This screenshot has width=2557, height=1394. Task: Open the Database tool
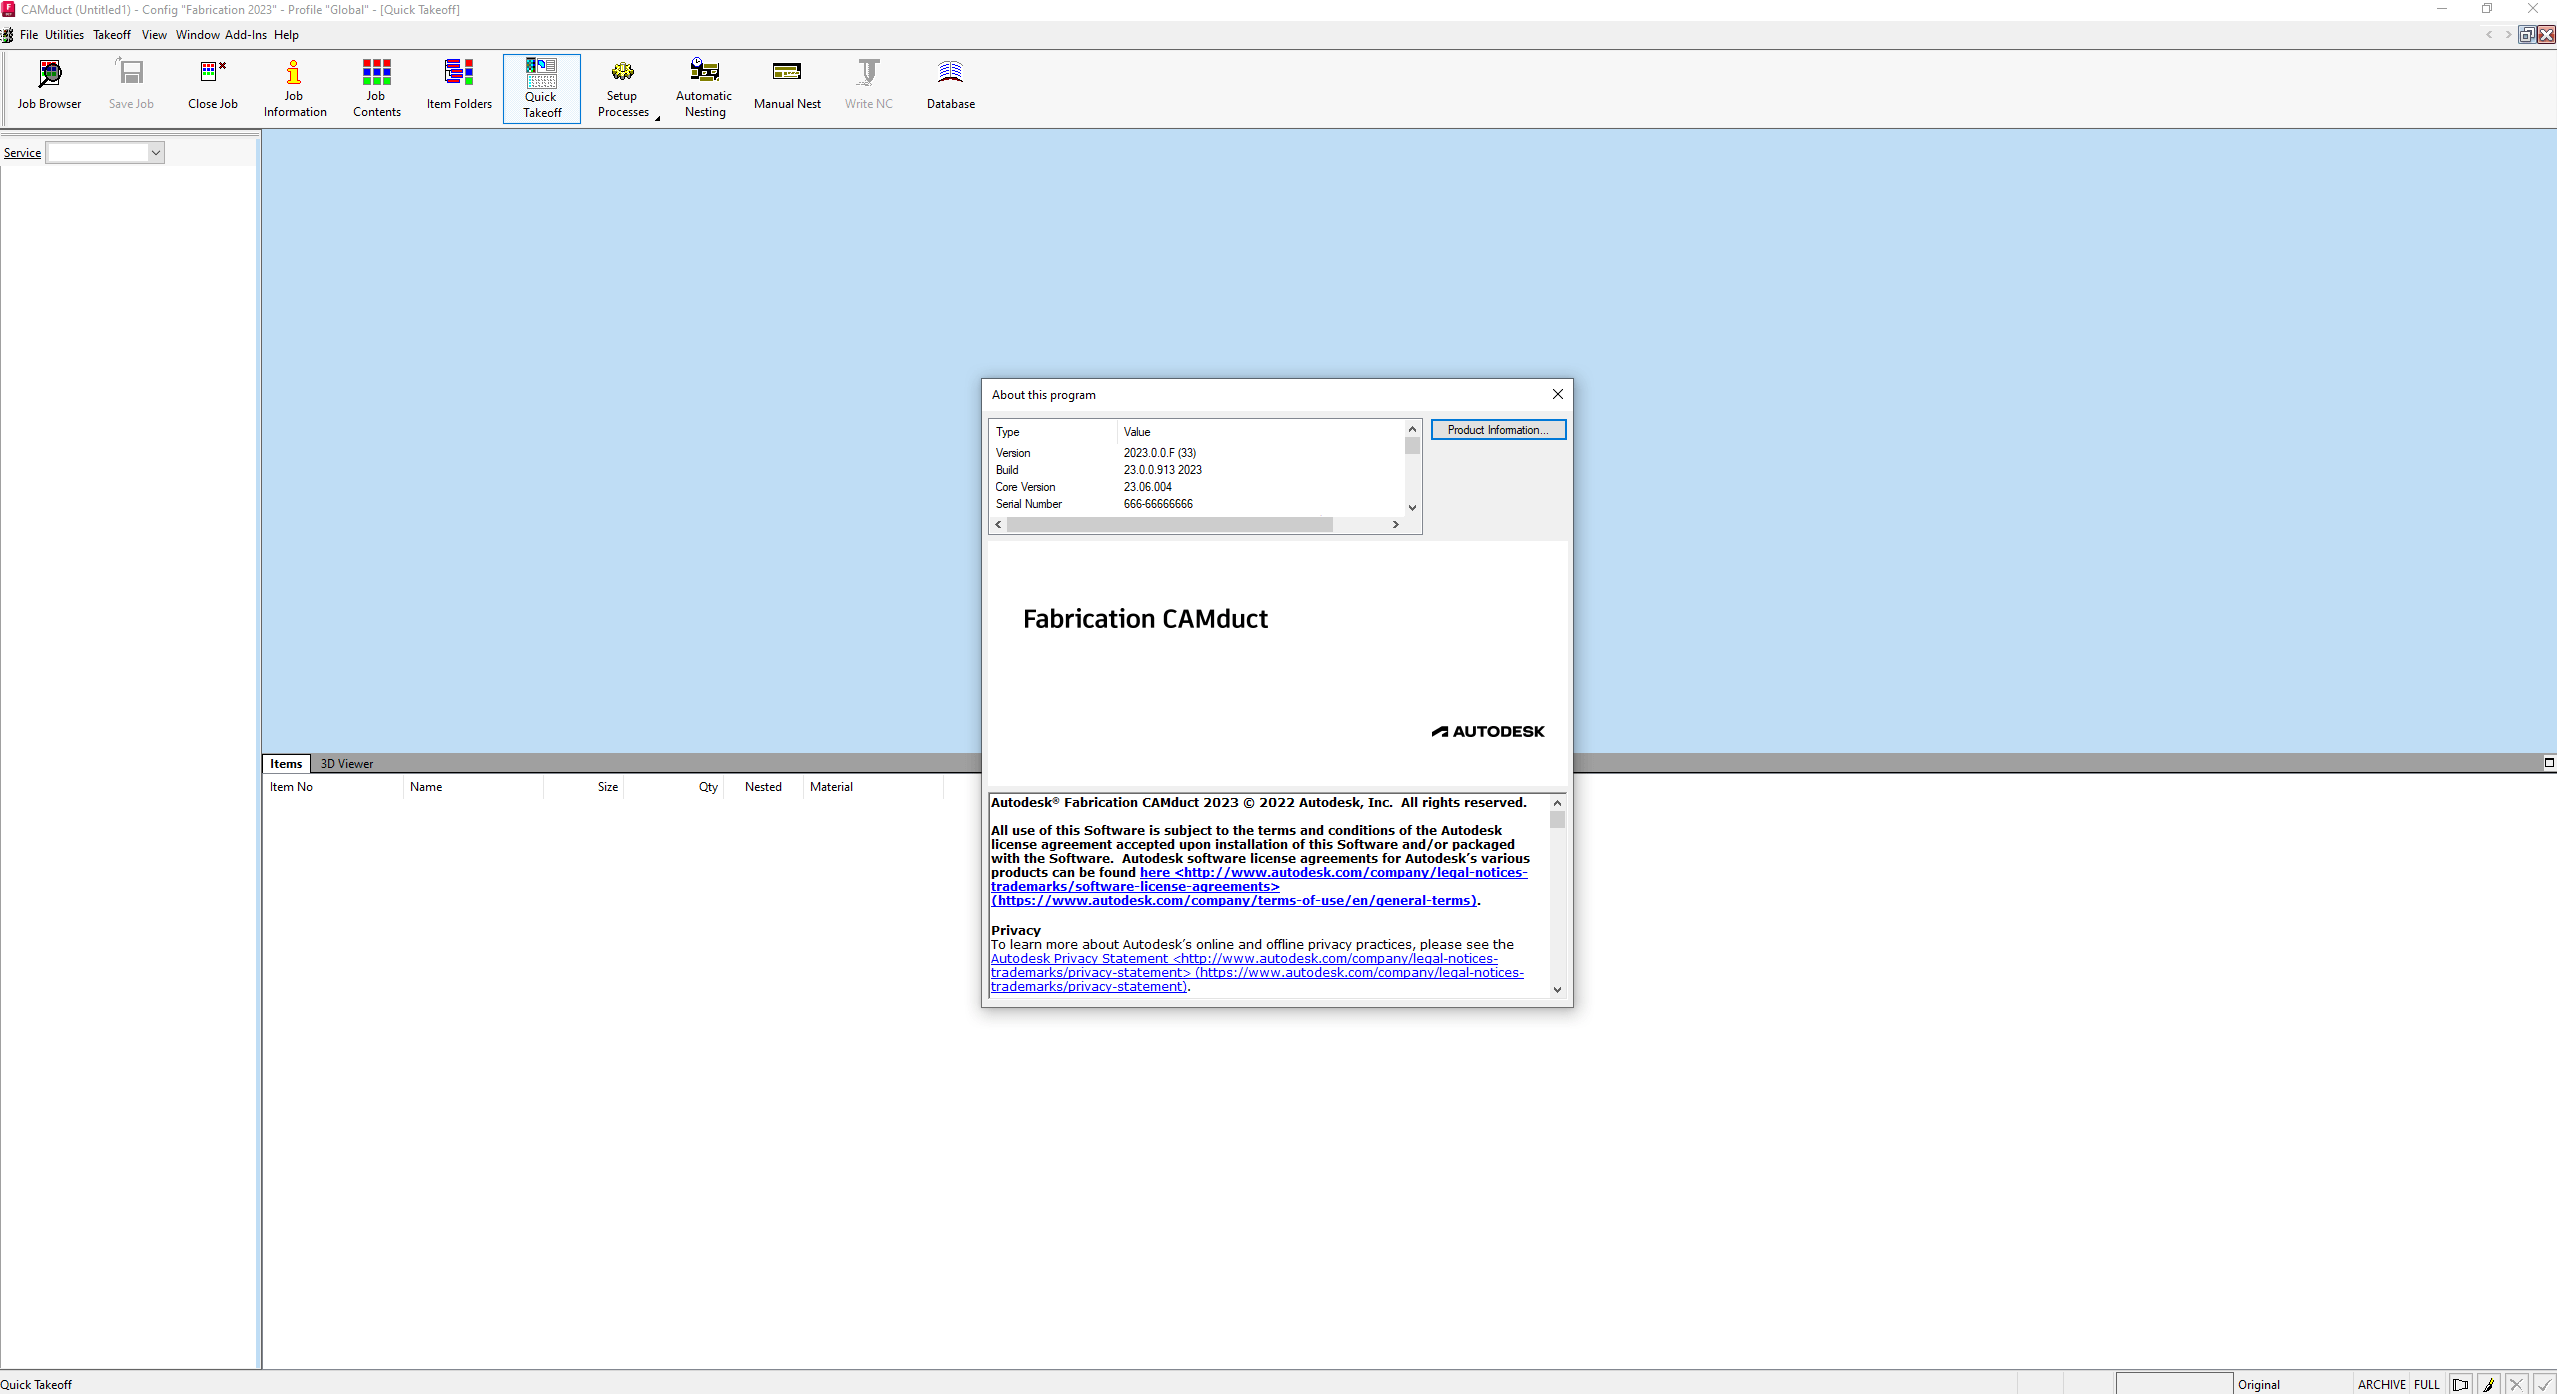click(948, 85)
